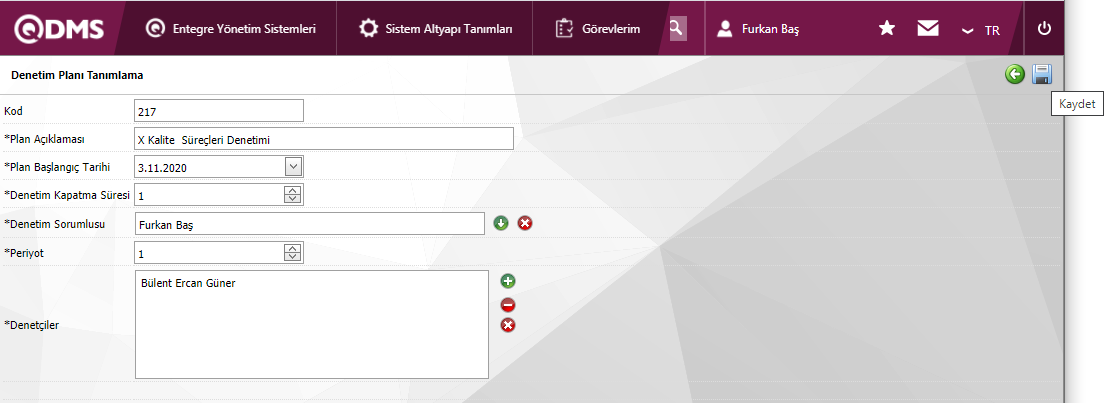Image resolution: width=1105 pixels, height=403 pixels.
Task: Click the favorites star icon
Action: coord(886,29)
